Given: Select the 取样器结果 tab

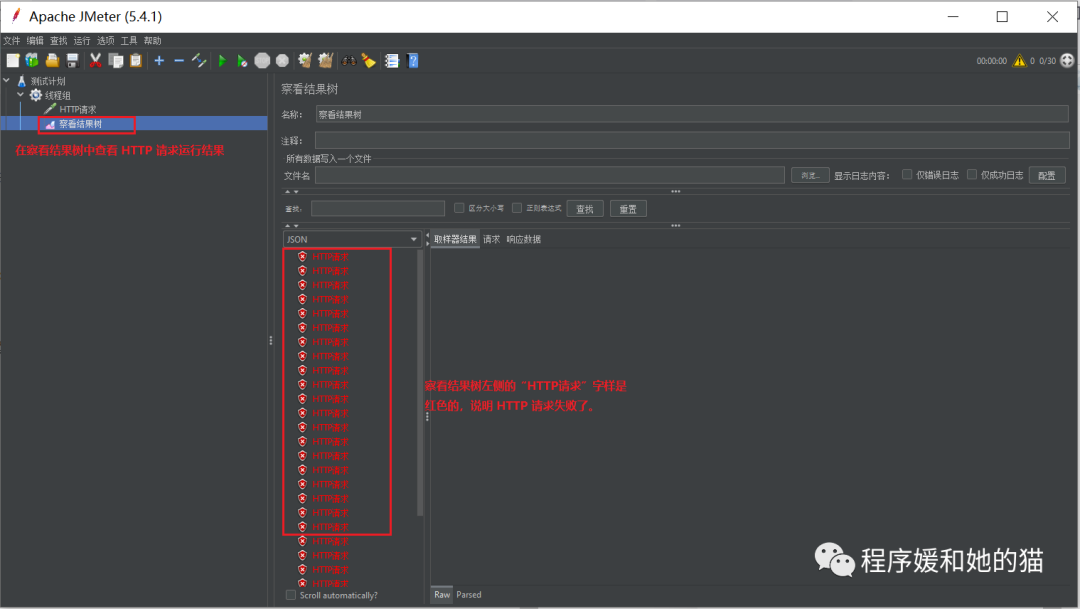Looking at the screenshot, I should (455, 239).
